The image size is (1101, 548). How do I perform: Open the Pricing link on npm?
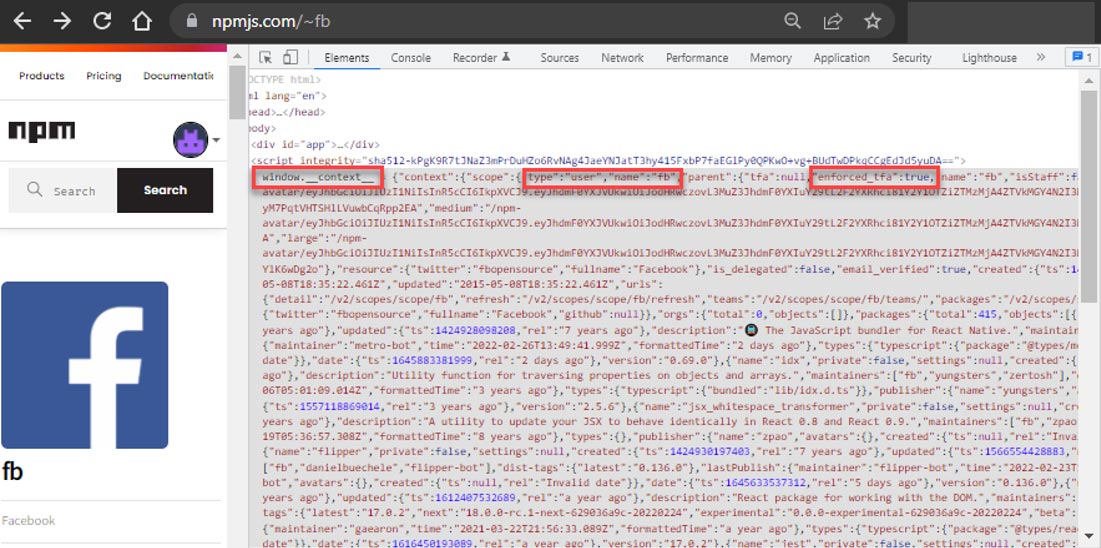[x=104, y=76]
